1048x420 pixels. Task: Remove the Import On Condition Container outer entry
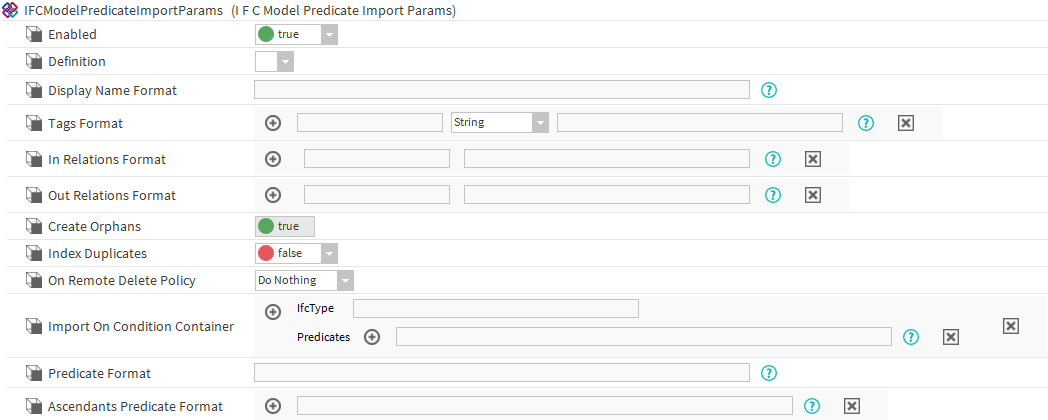tap(1011, 326)
